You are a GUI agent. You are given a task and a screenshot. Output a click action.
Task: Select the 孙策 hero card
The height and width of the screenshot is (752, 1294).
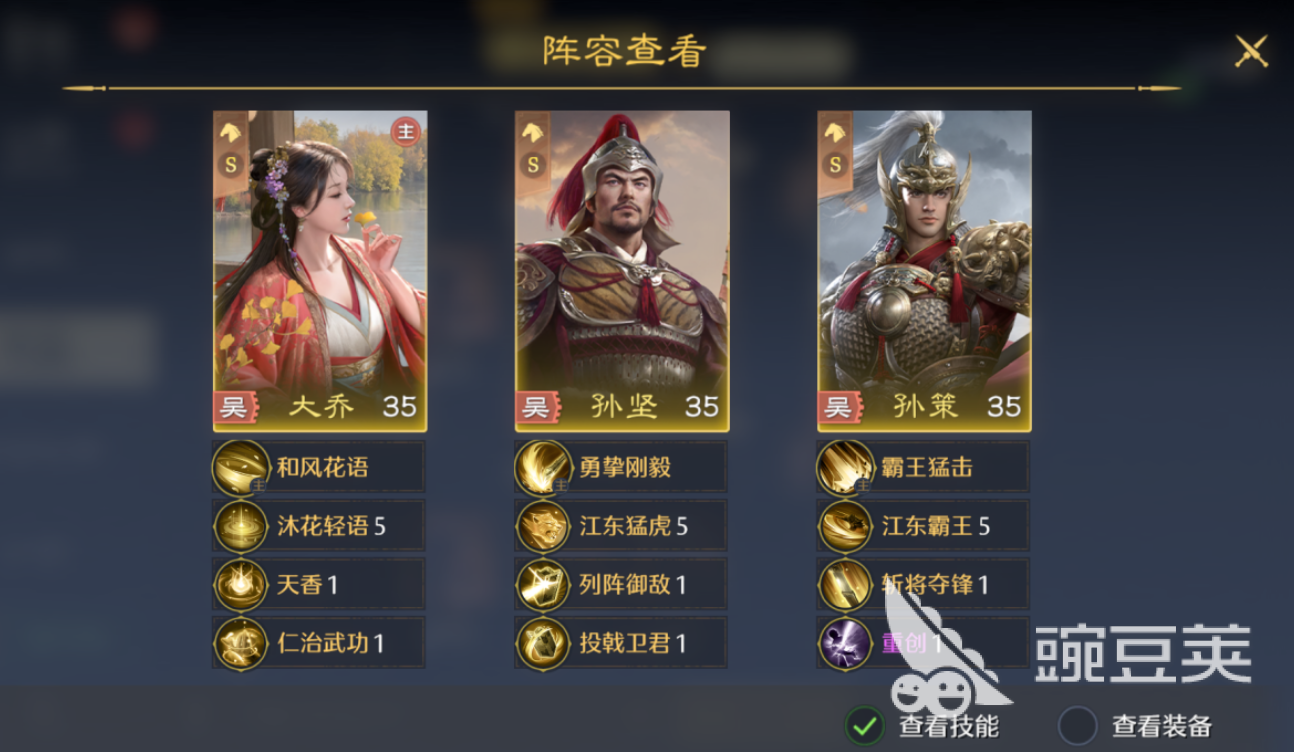[924, 271]
